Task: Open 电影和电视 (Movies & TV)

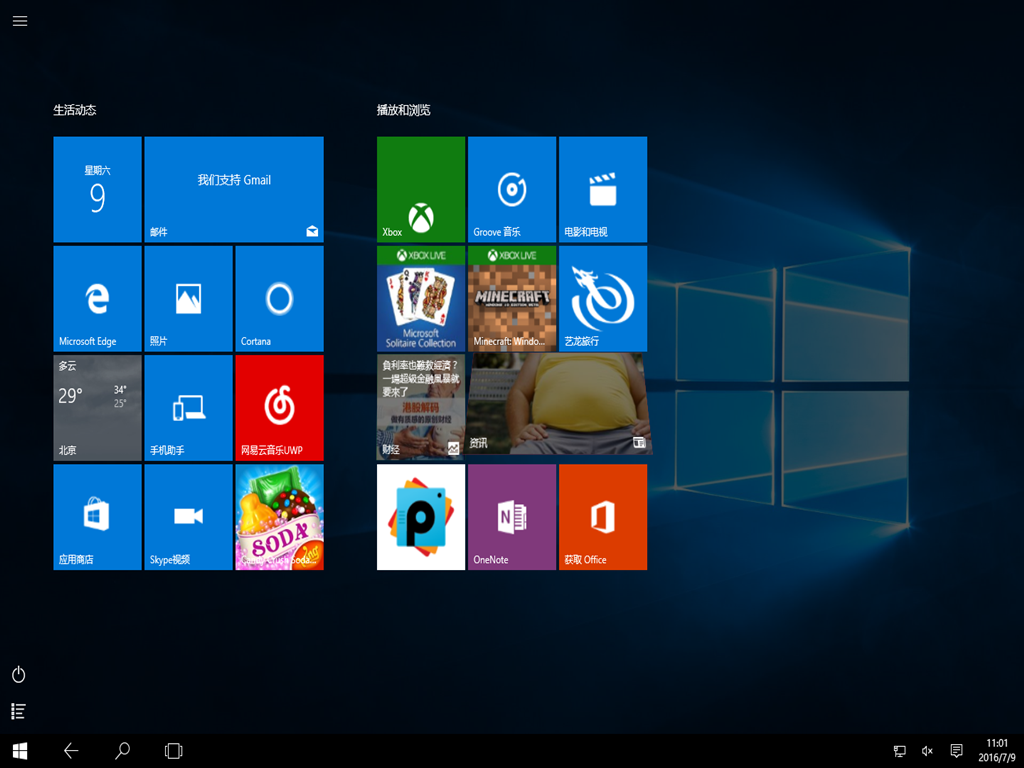Action: [x=603, y=189]
